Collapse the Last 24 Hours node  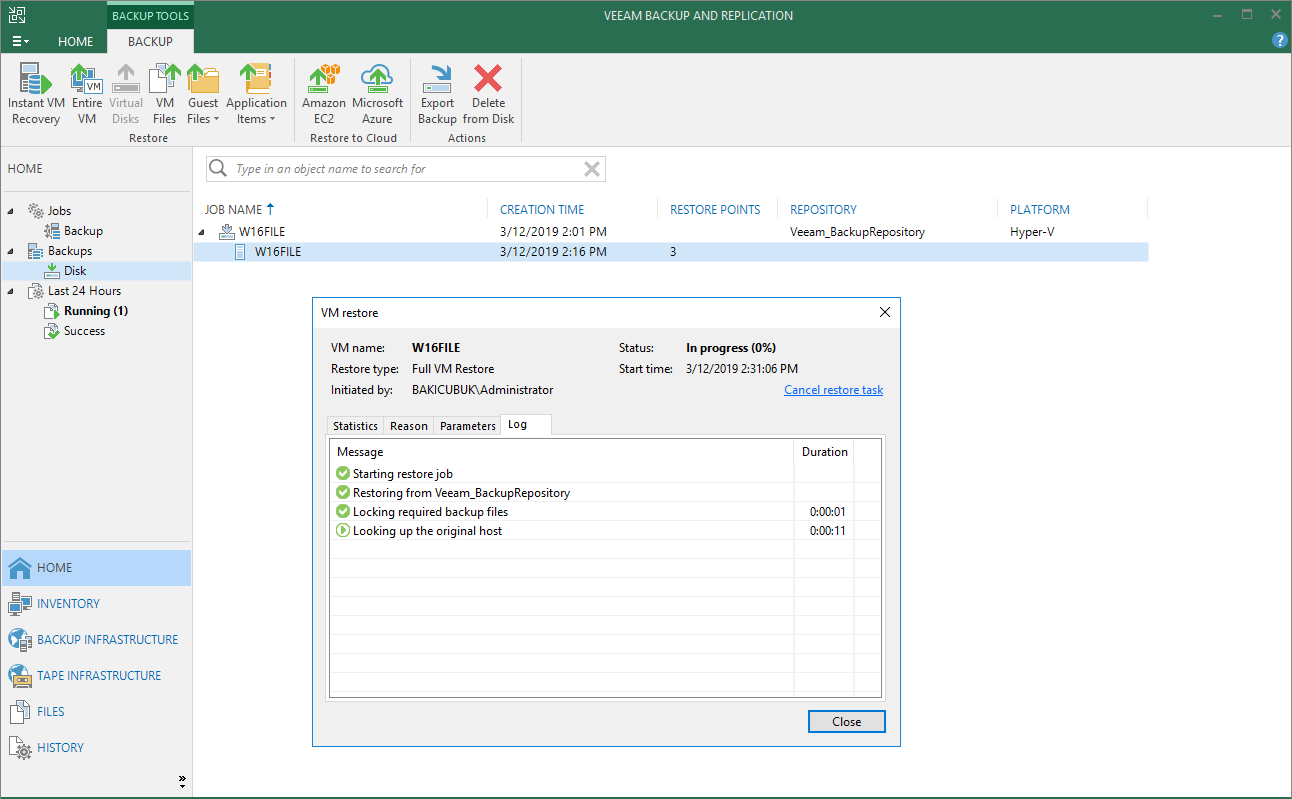pos(12,291)
